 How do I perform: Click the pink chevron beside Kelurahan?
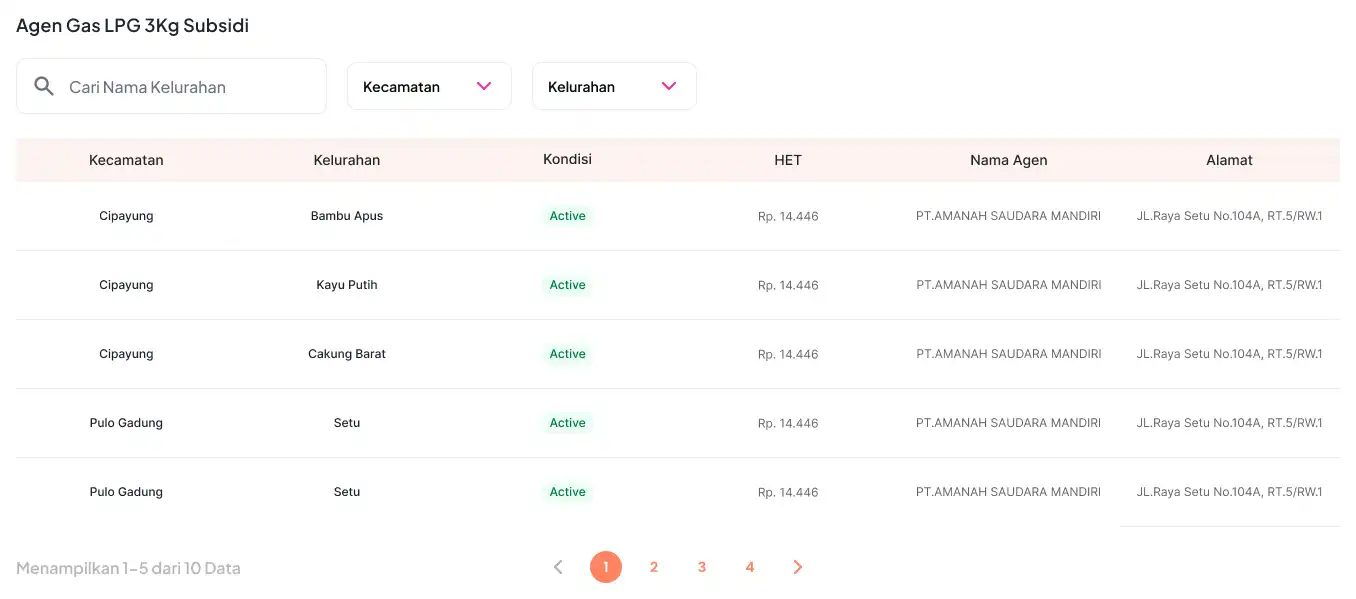click(x=669, y=87)
